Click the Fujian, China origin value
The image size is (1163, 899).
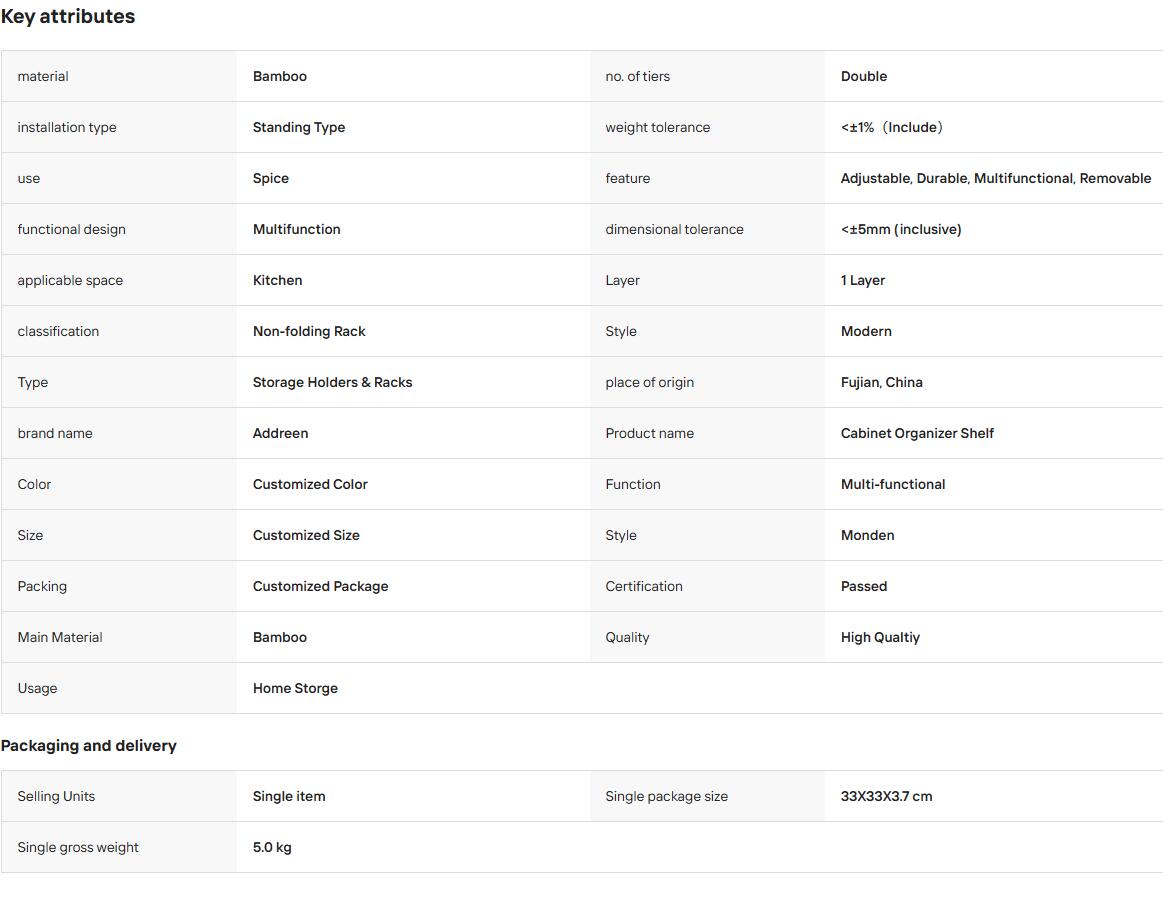click(882, 383)
